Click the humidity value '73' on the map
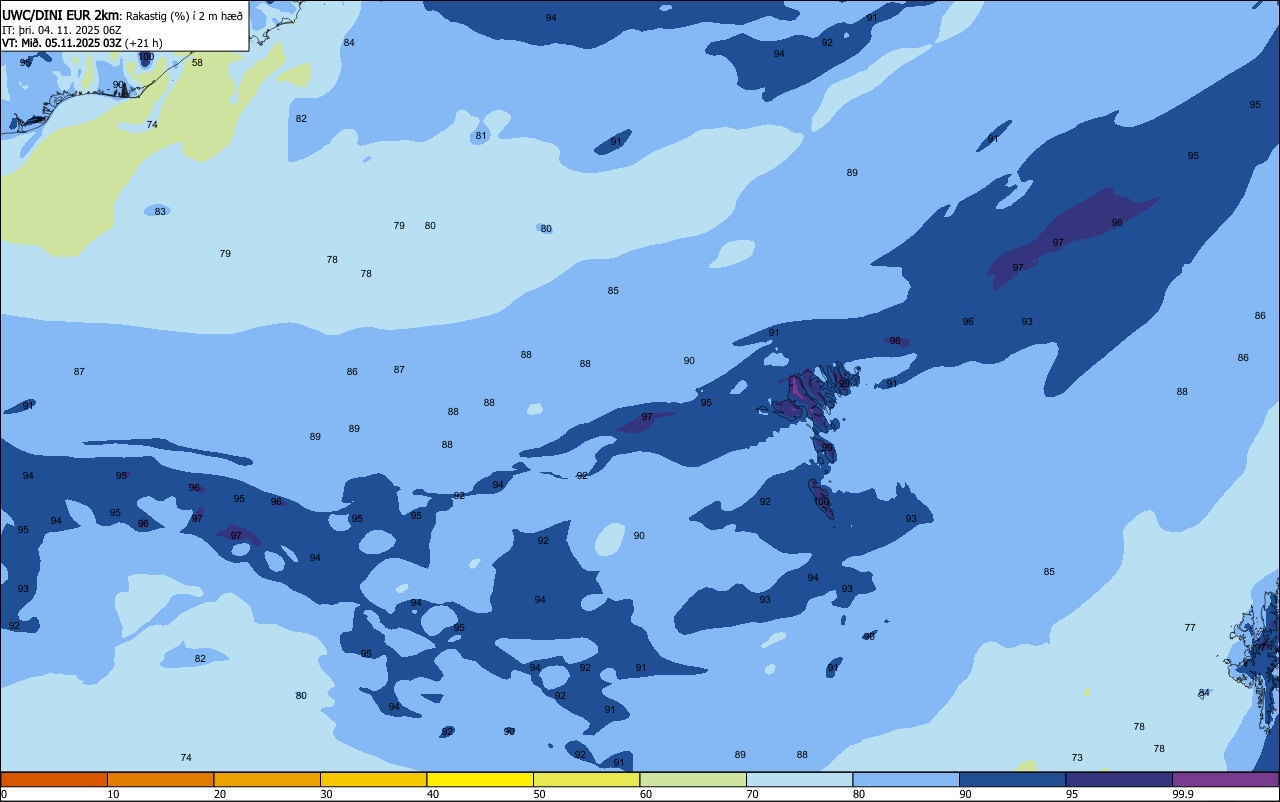The image size is (1280, 802). (x=1077, y=757)
